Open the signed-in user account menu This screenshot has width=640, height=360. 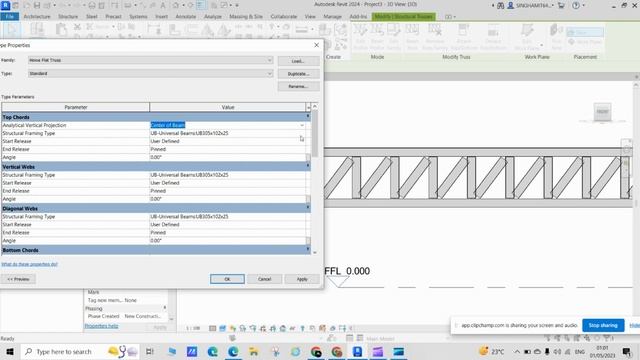[531, 5]
